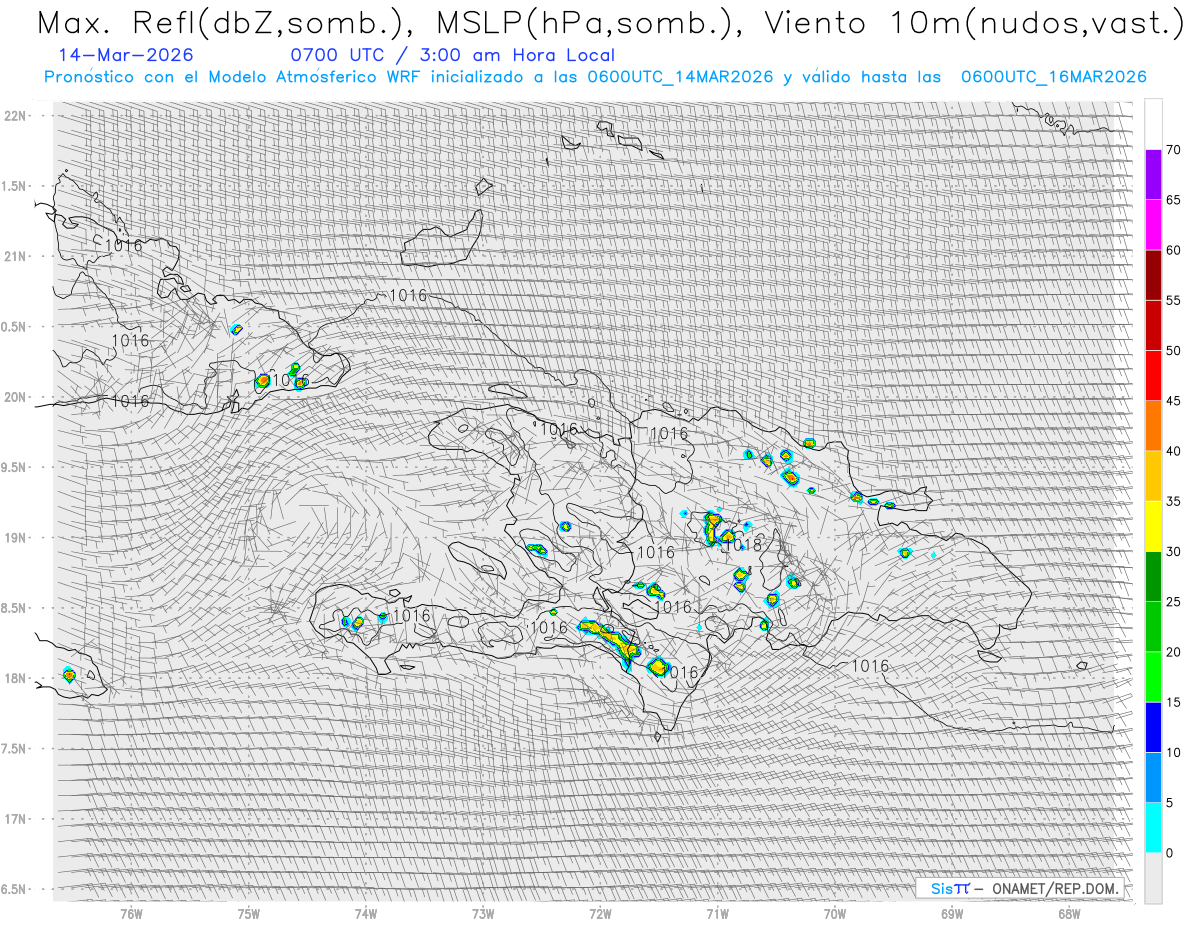The image size is (1200, 927).
Task: Select the dark maroon 55–60 dBZ band
Action: click(x=1153, y=275)
